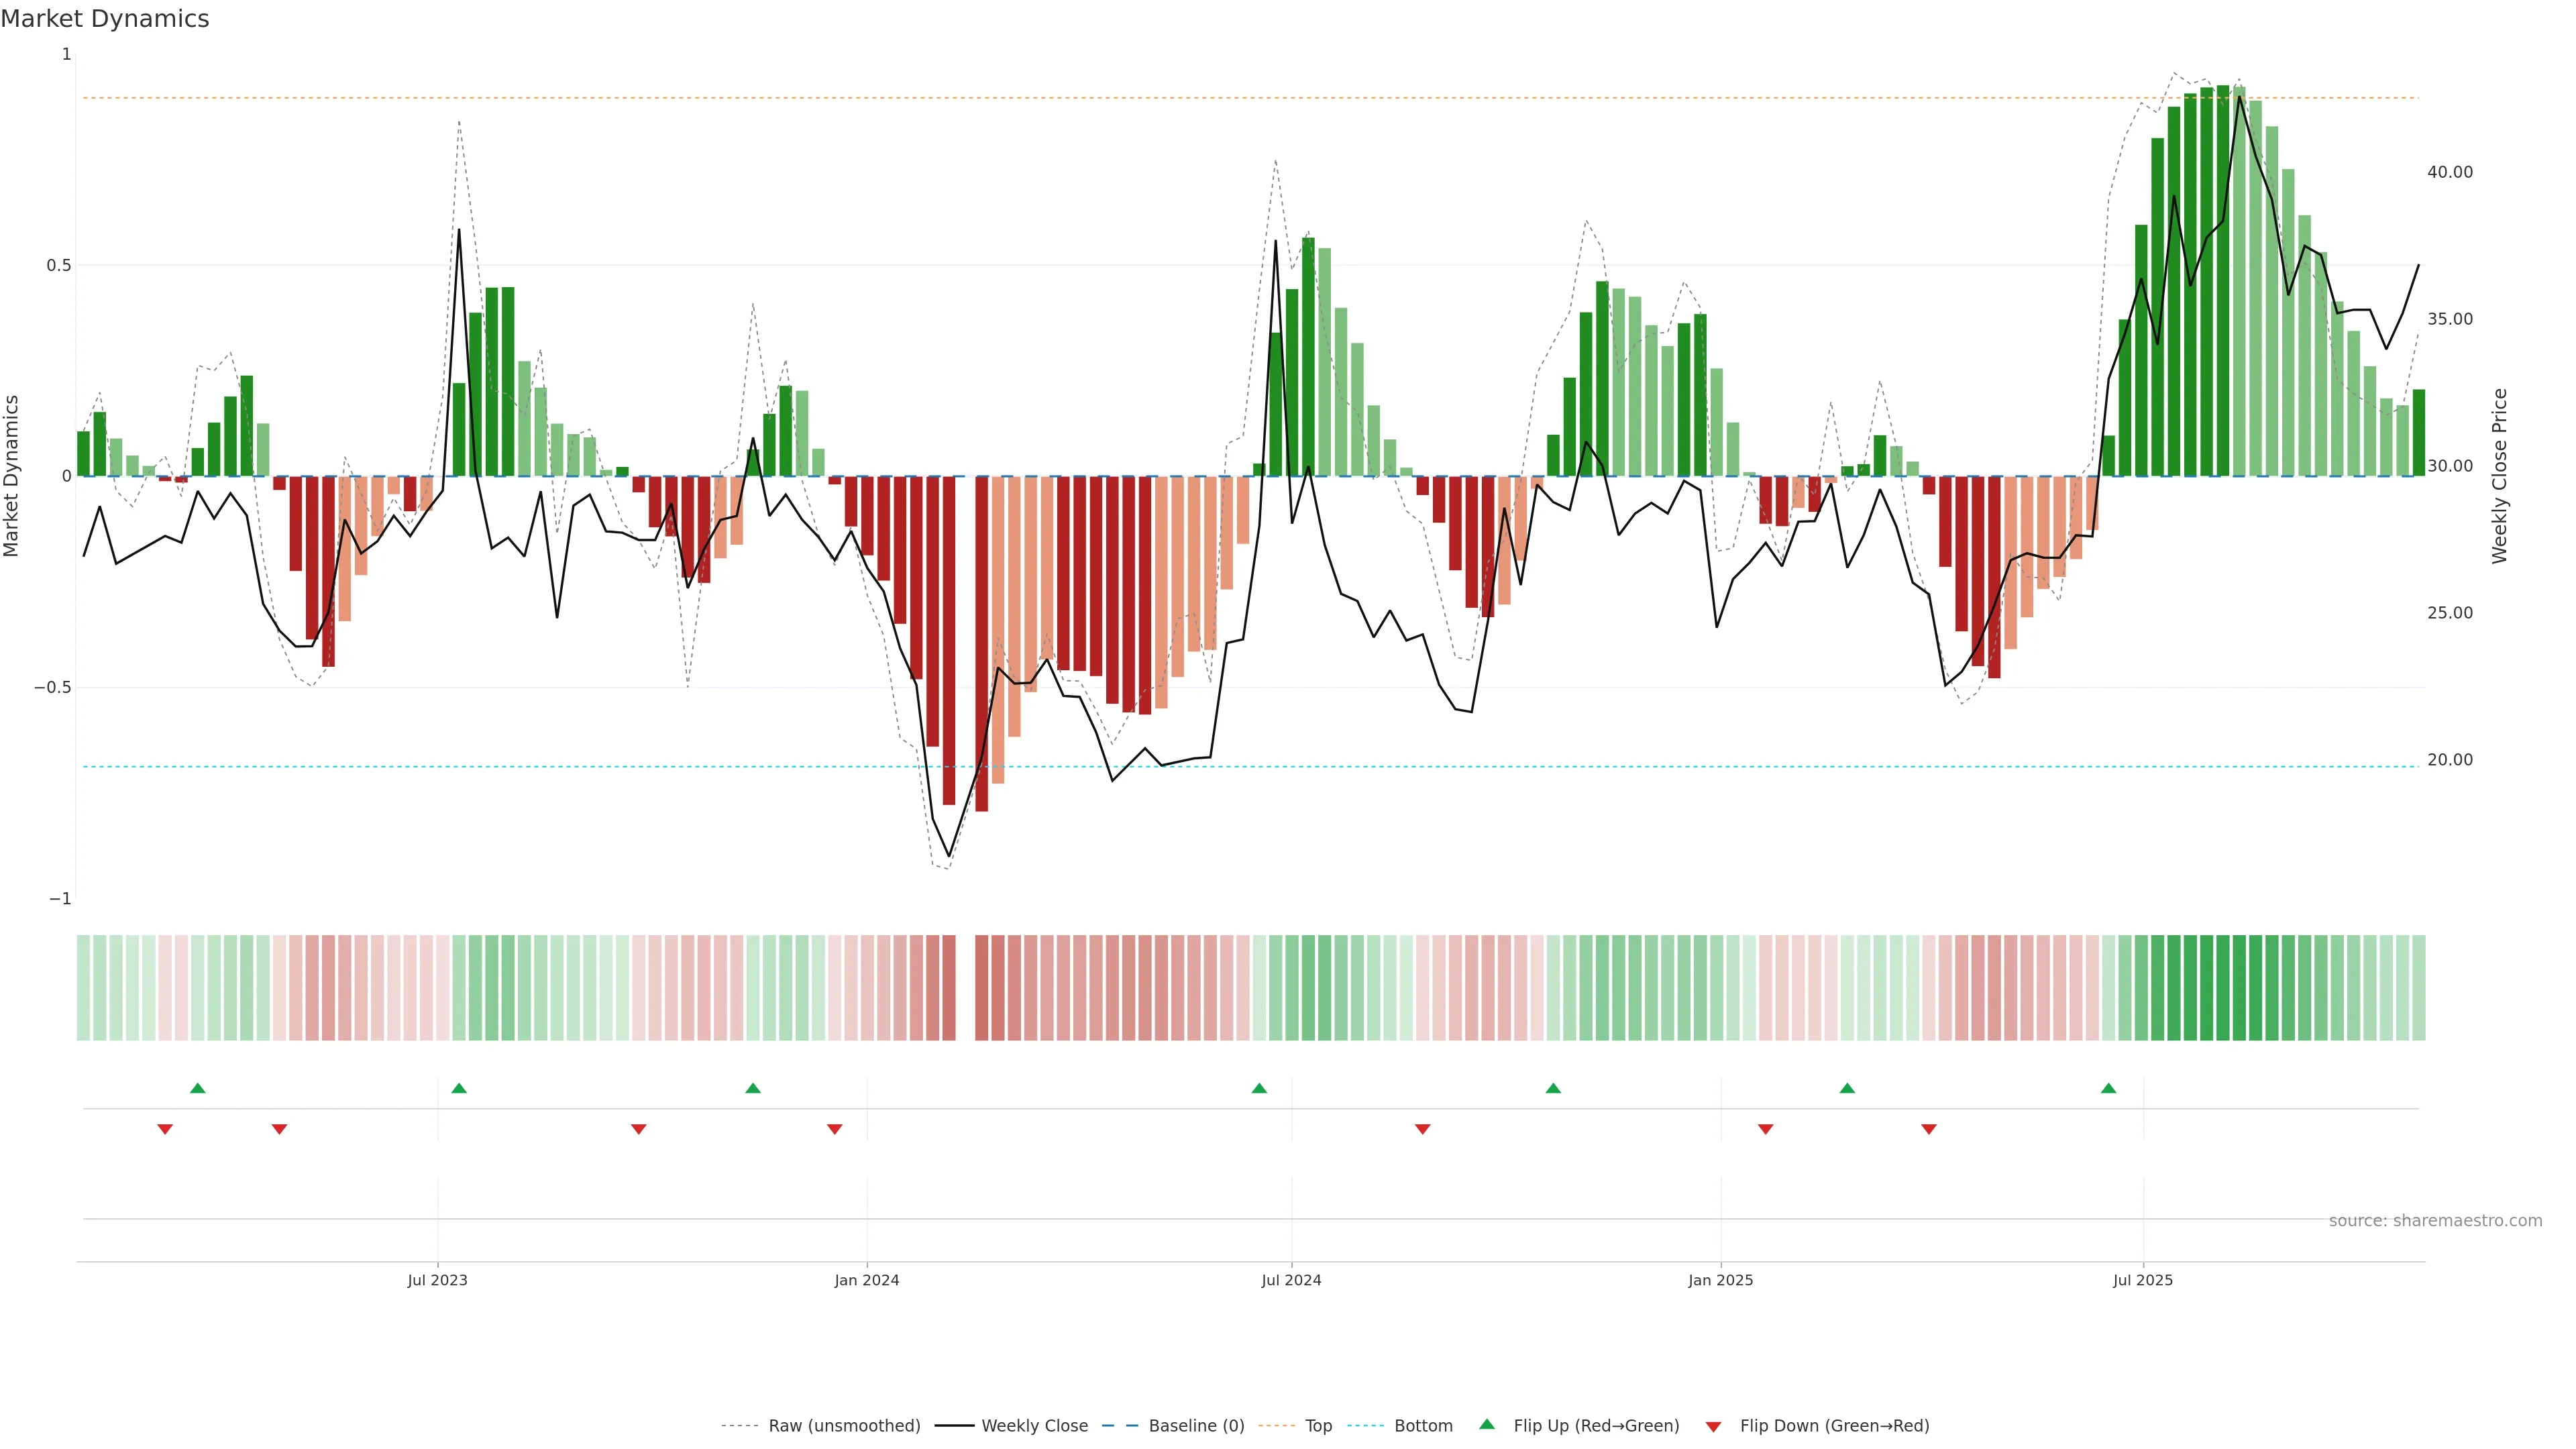Image resolution: width=2576 pixels, height=1449 pixels.
Task: Click the Market Dynamics chart title
Action: tap(105, 19)
